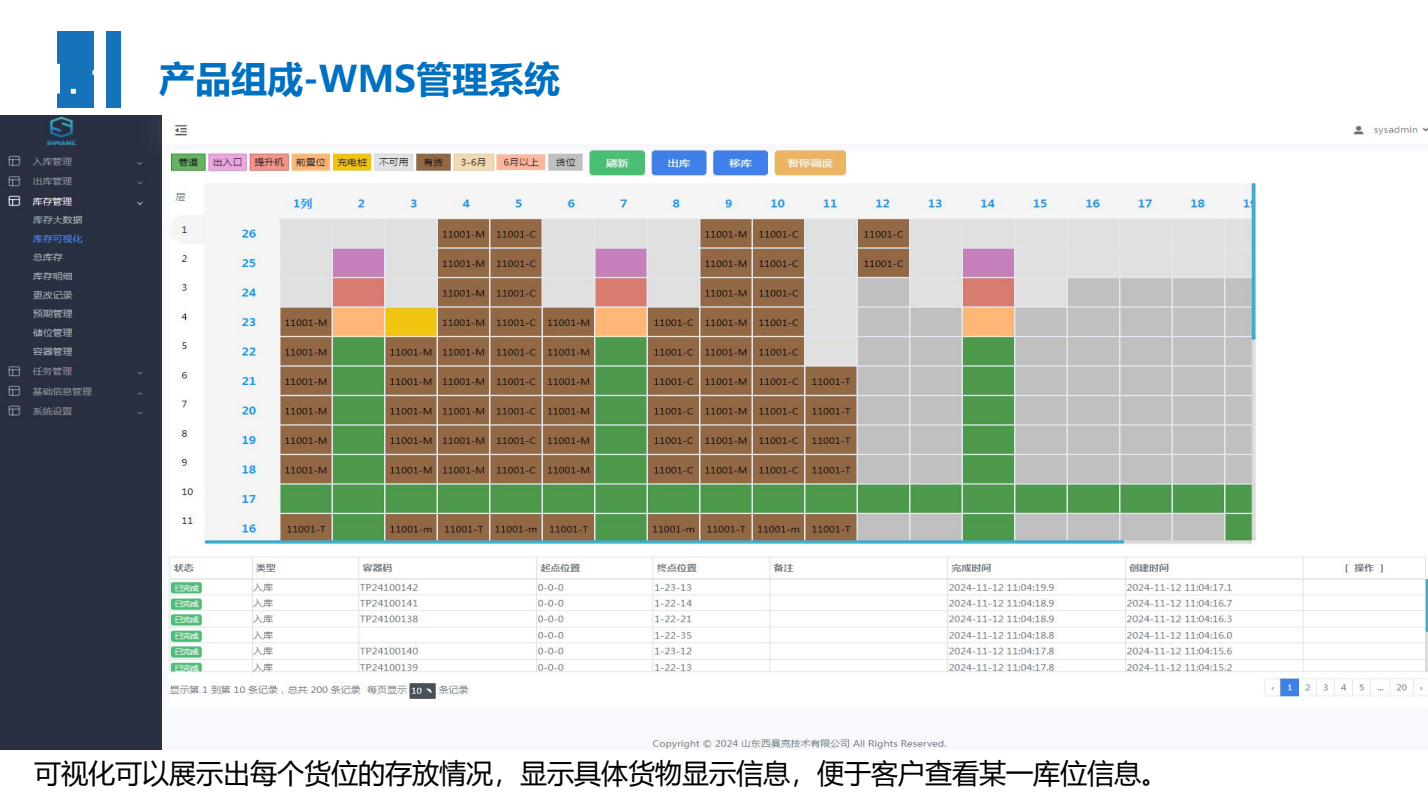Screen dimensions: 1428x810
Task: Click the green 刷新 button
Action: (617, 163)
